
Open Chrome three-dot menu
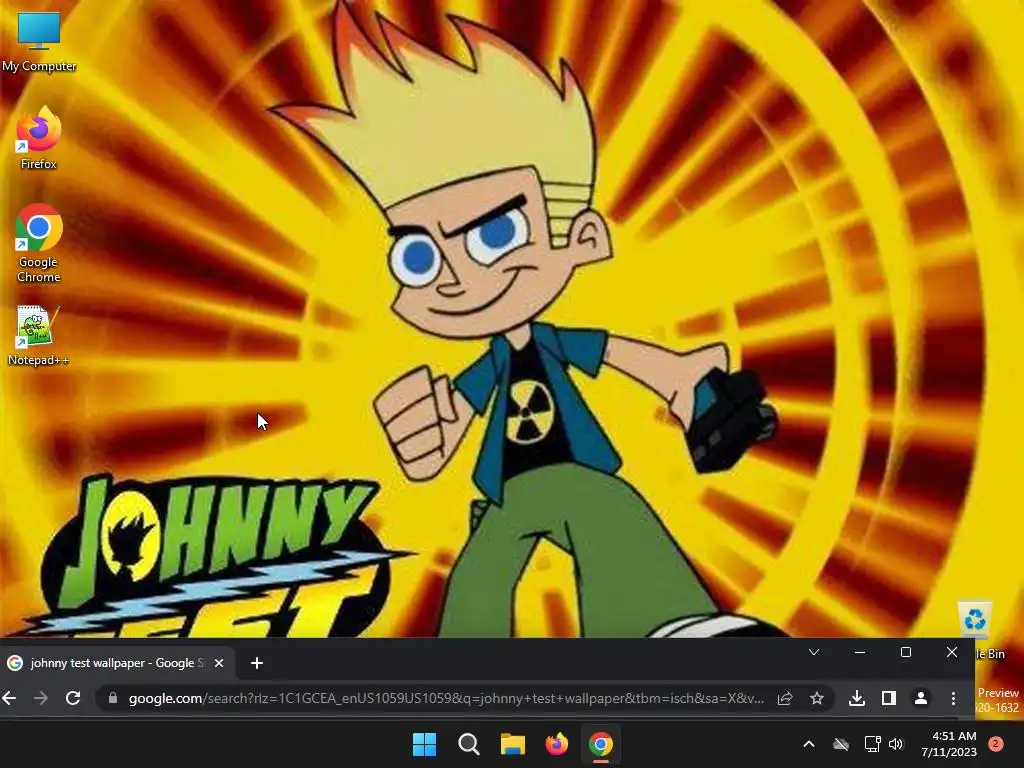coord(953,698)
